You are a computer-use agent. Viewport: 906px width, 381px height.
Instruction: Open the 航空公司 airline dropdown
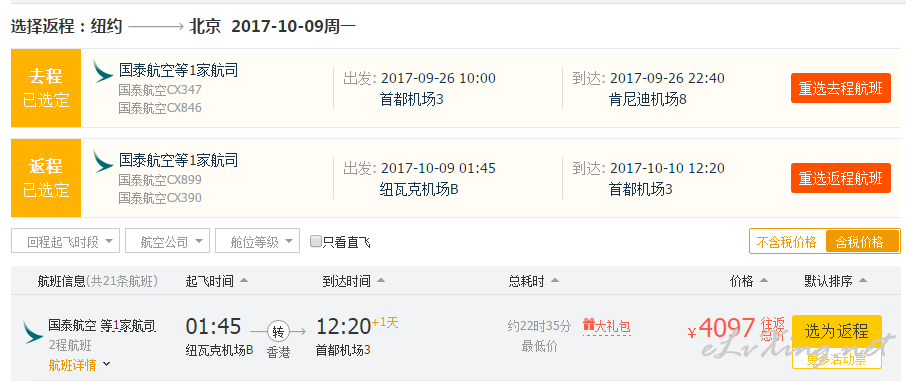(x=167, y=241)
